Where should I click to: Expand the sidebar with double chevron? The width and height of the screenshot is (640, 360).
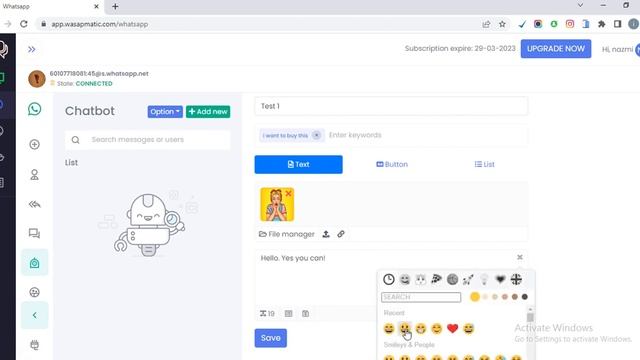tap(31, 49)
